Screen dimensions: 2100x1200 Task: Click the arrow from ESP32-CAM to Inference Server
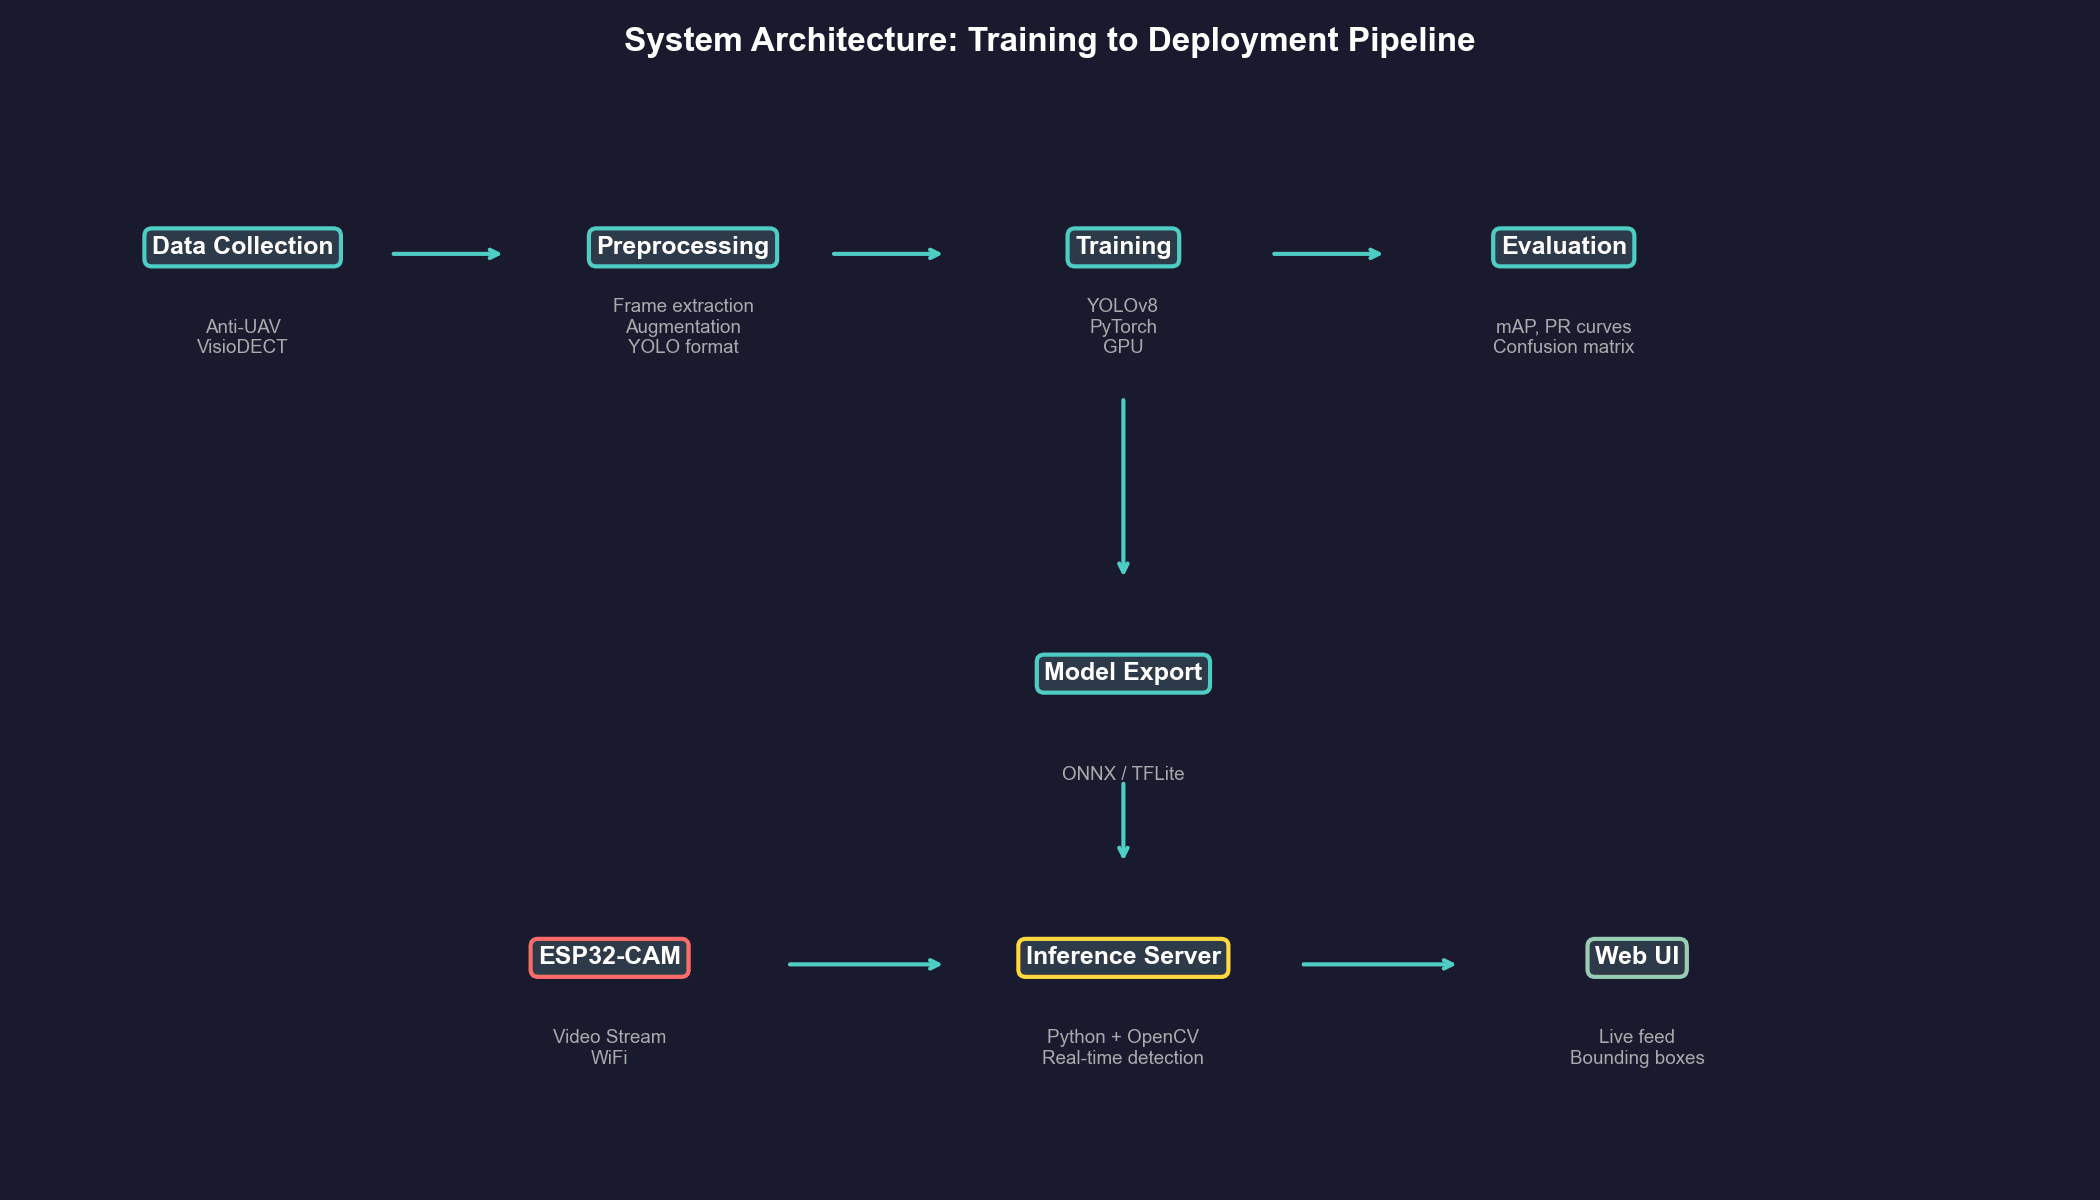click(865, 964)
